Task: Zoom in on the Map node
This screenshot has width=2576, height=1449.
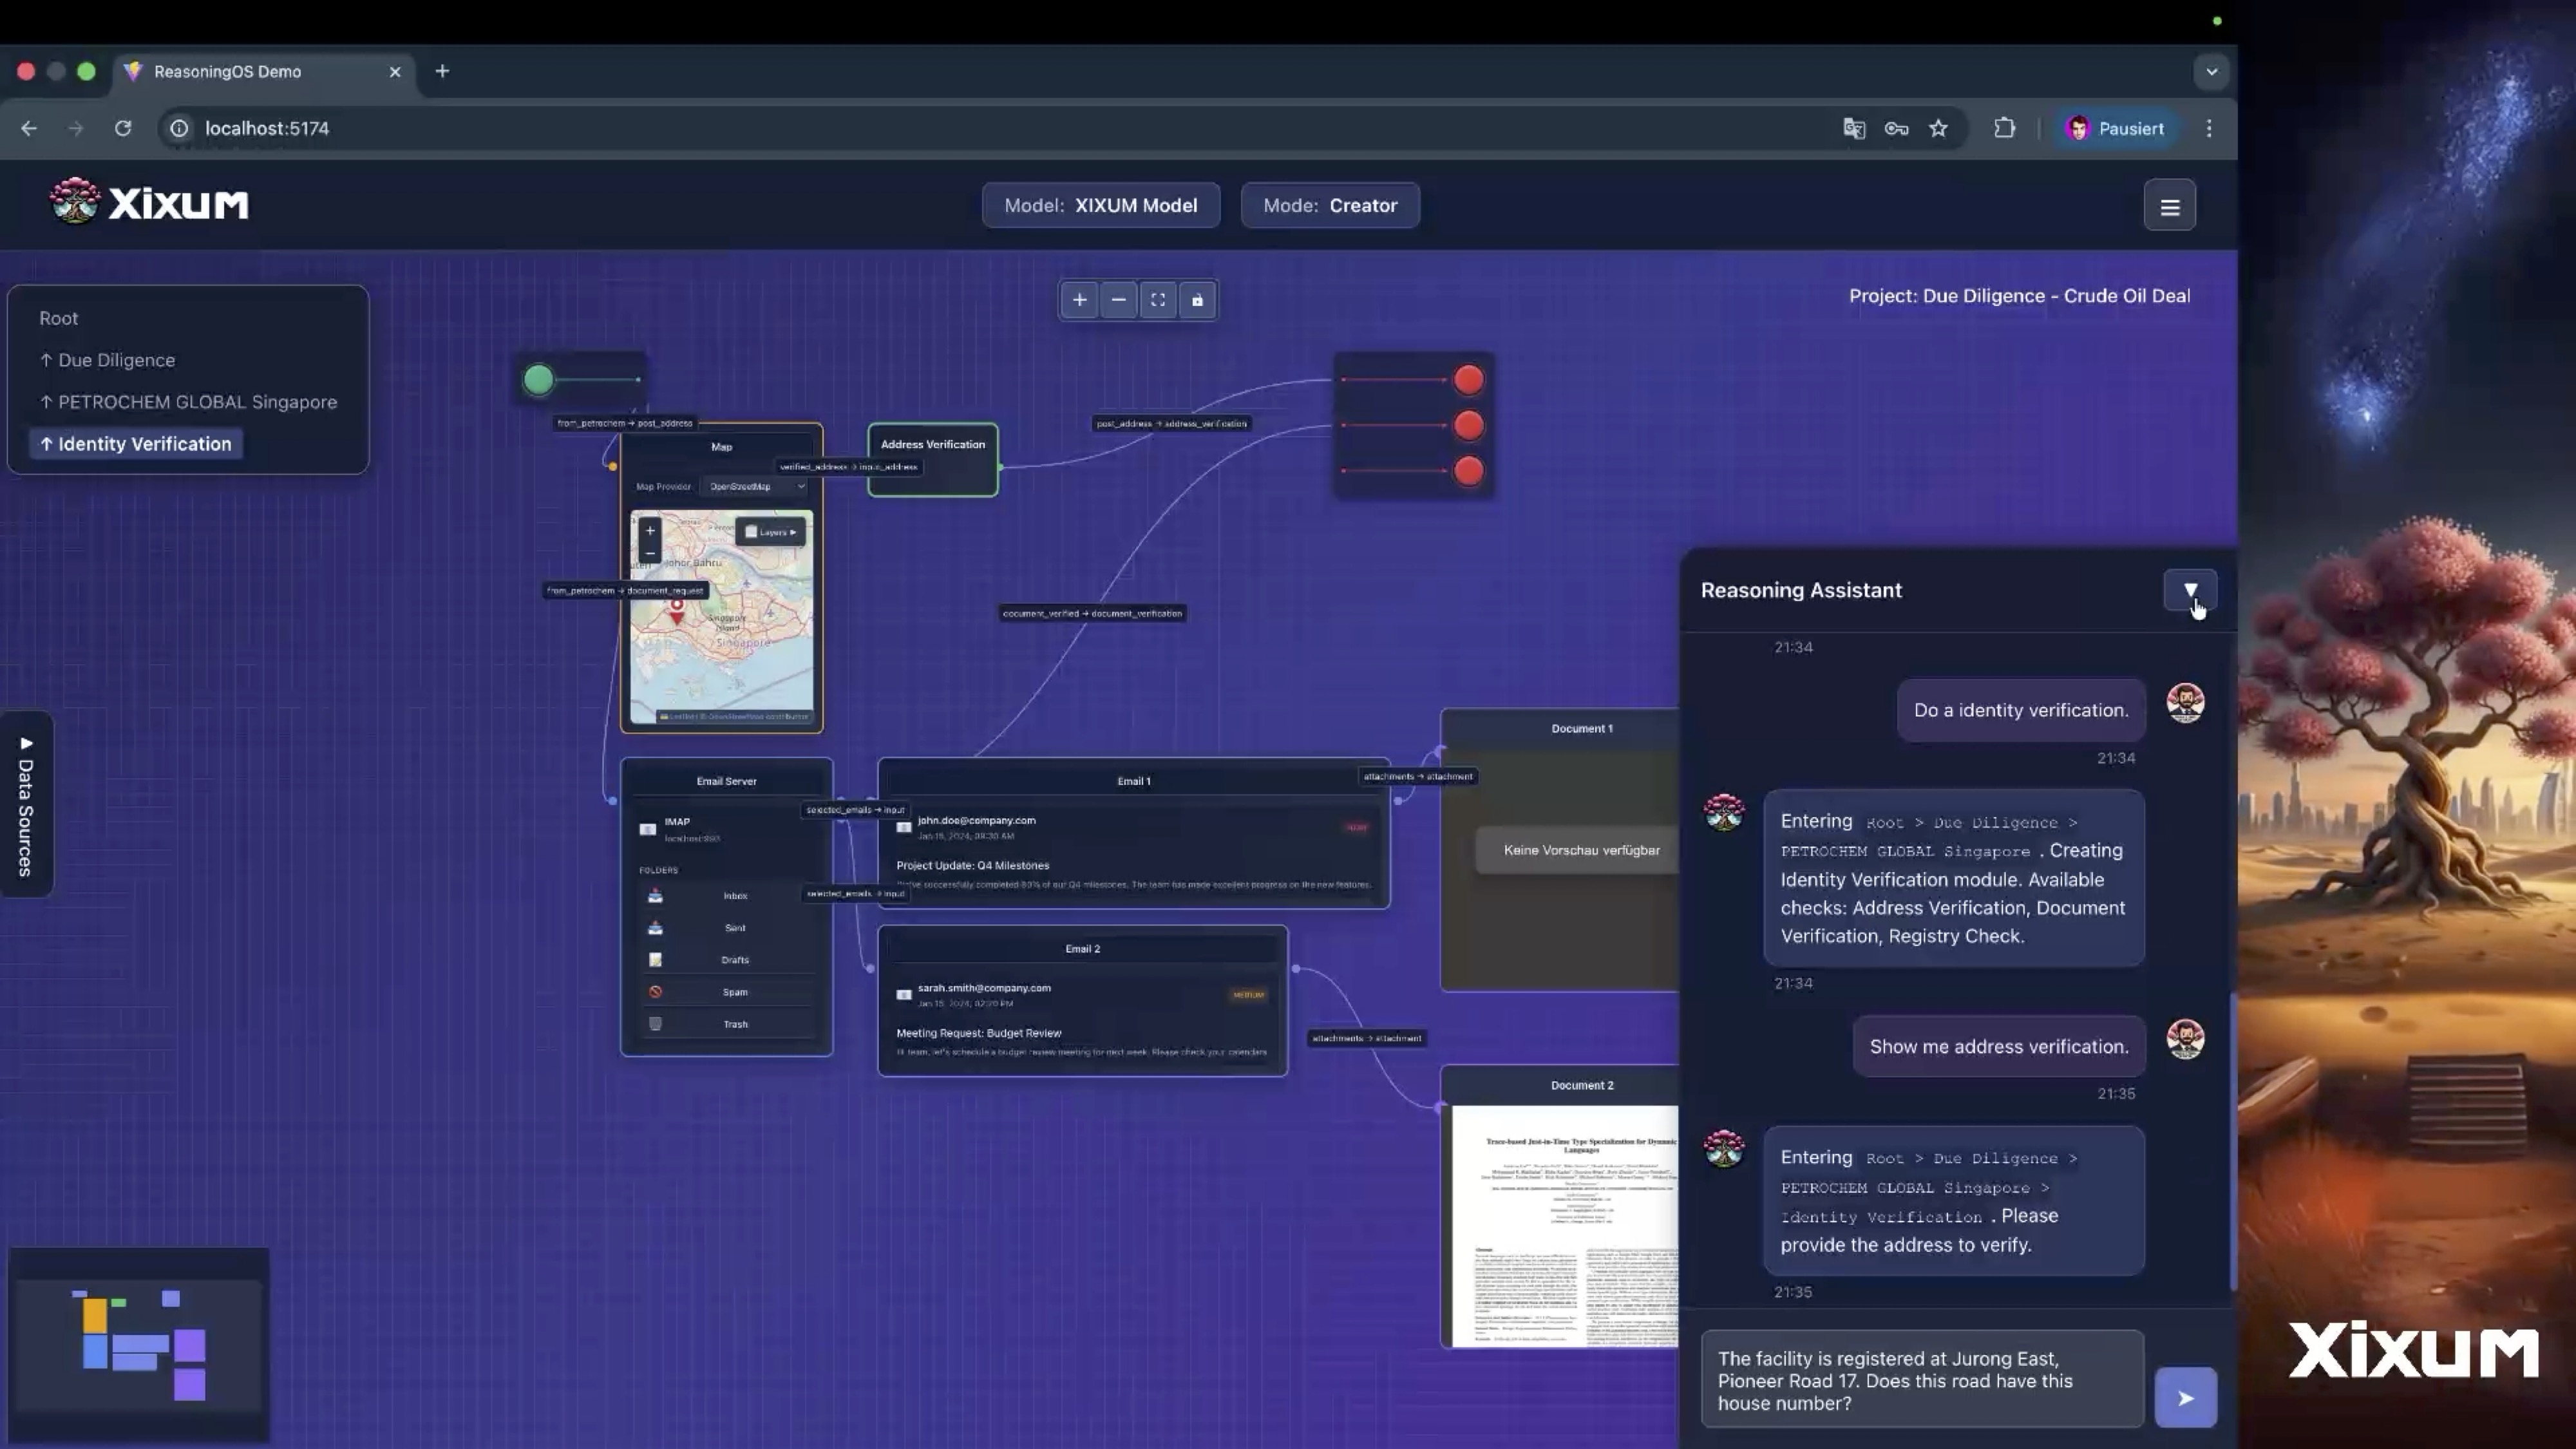Action: 650,531
